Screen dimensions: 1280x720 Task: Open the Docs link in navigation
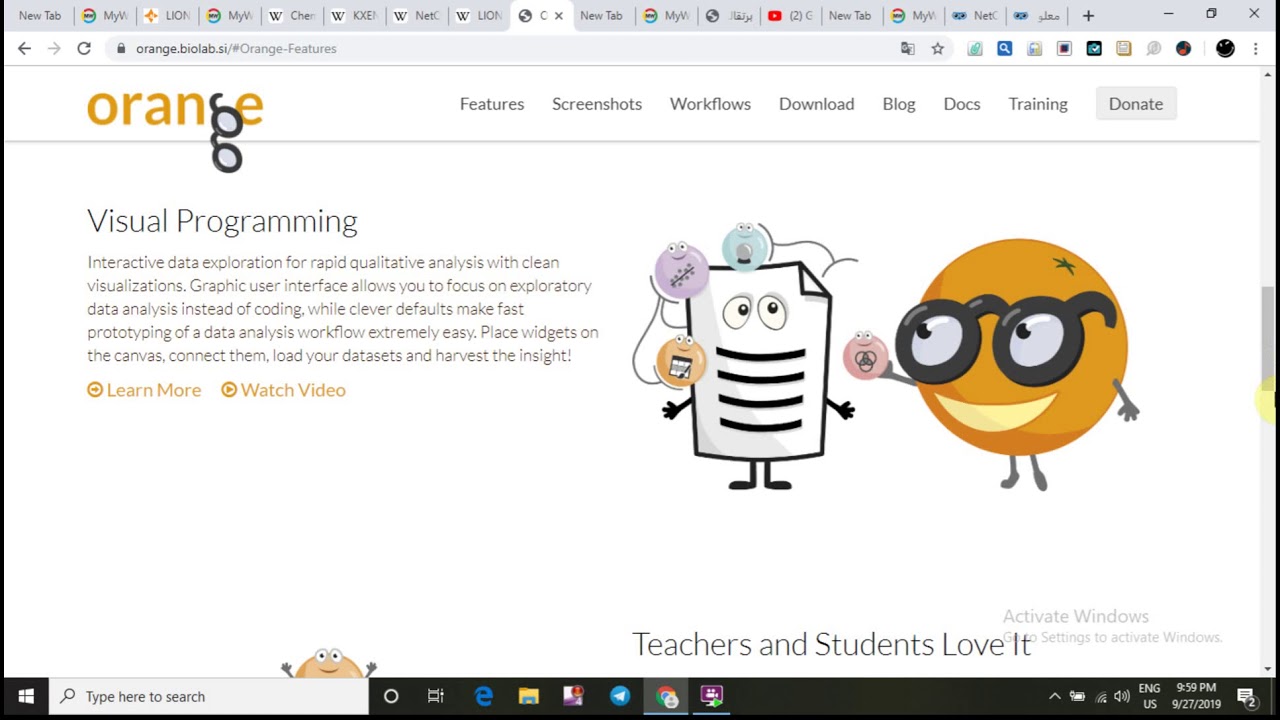tap(962, 104)
